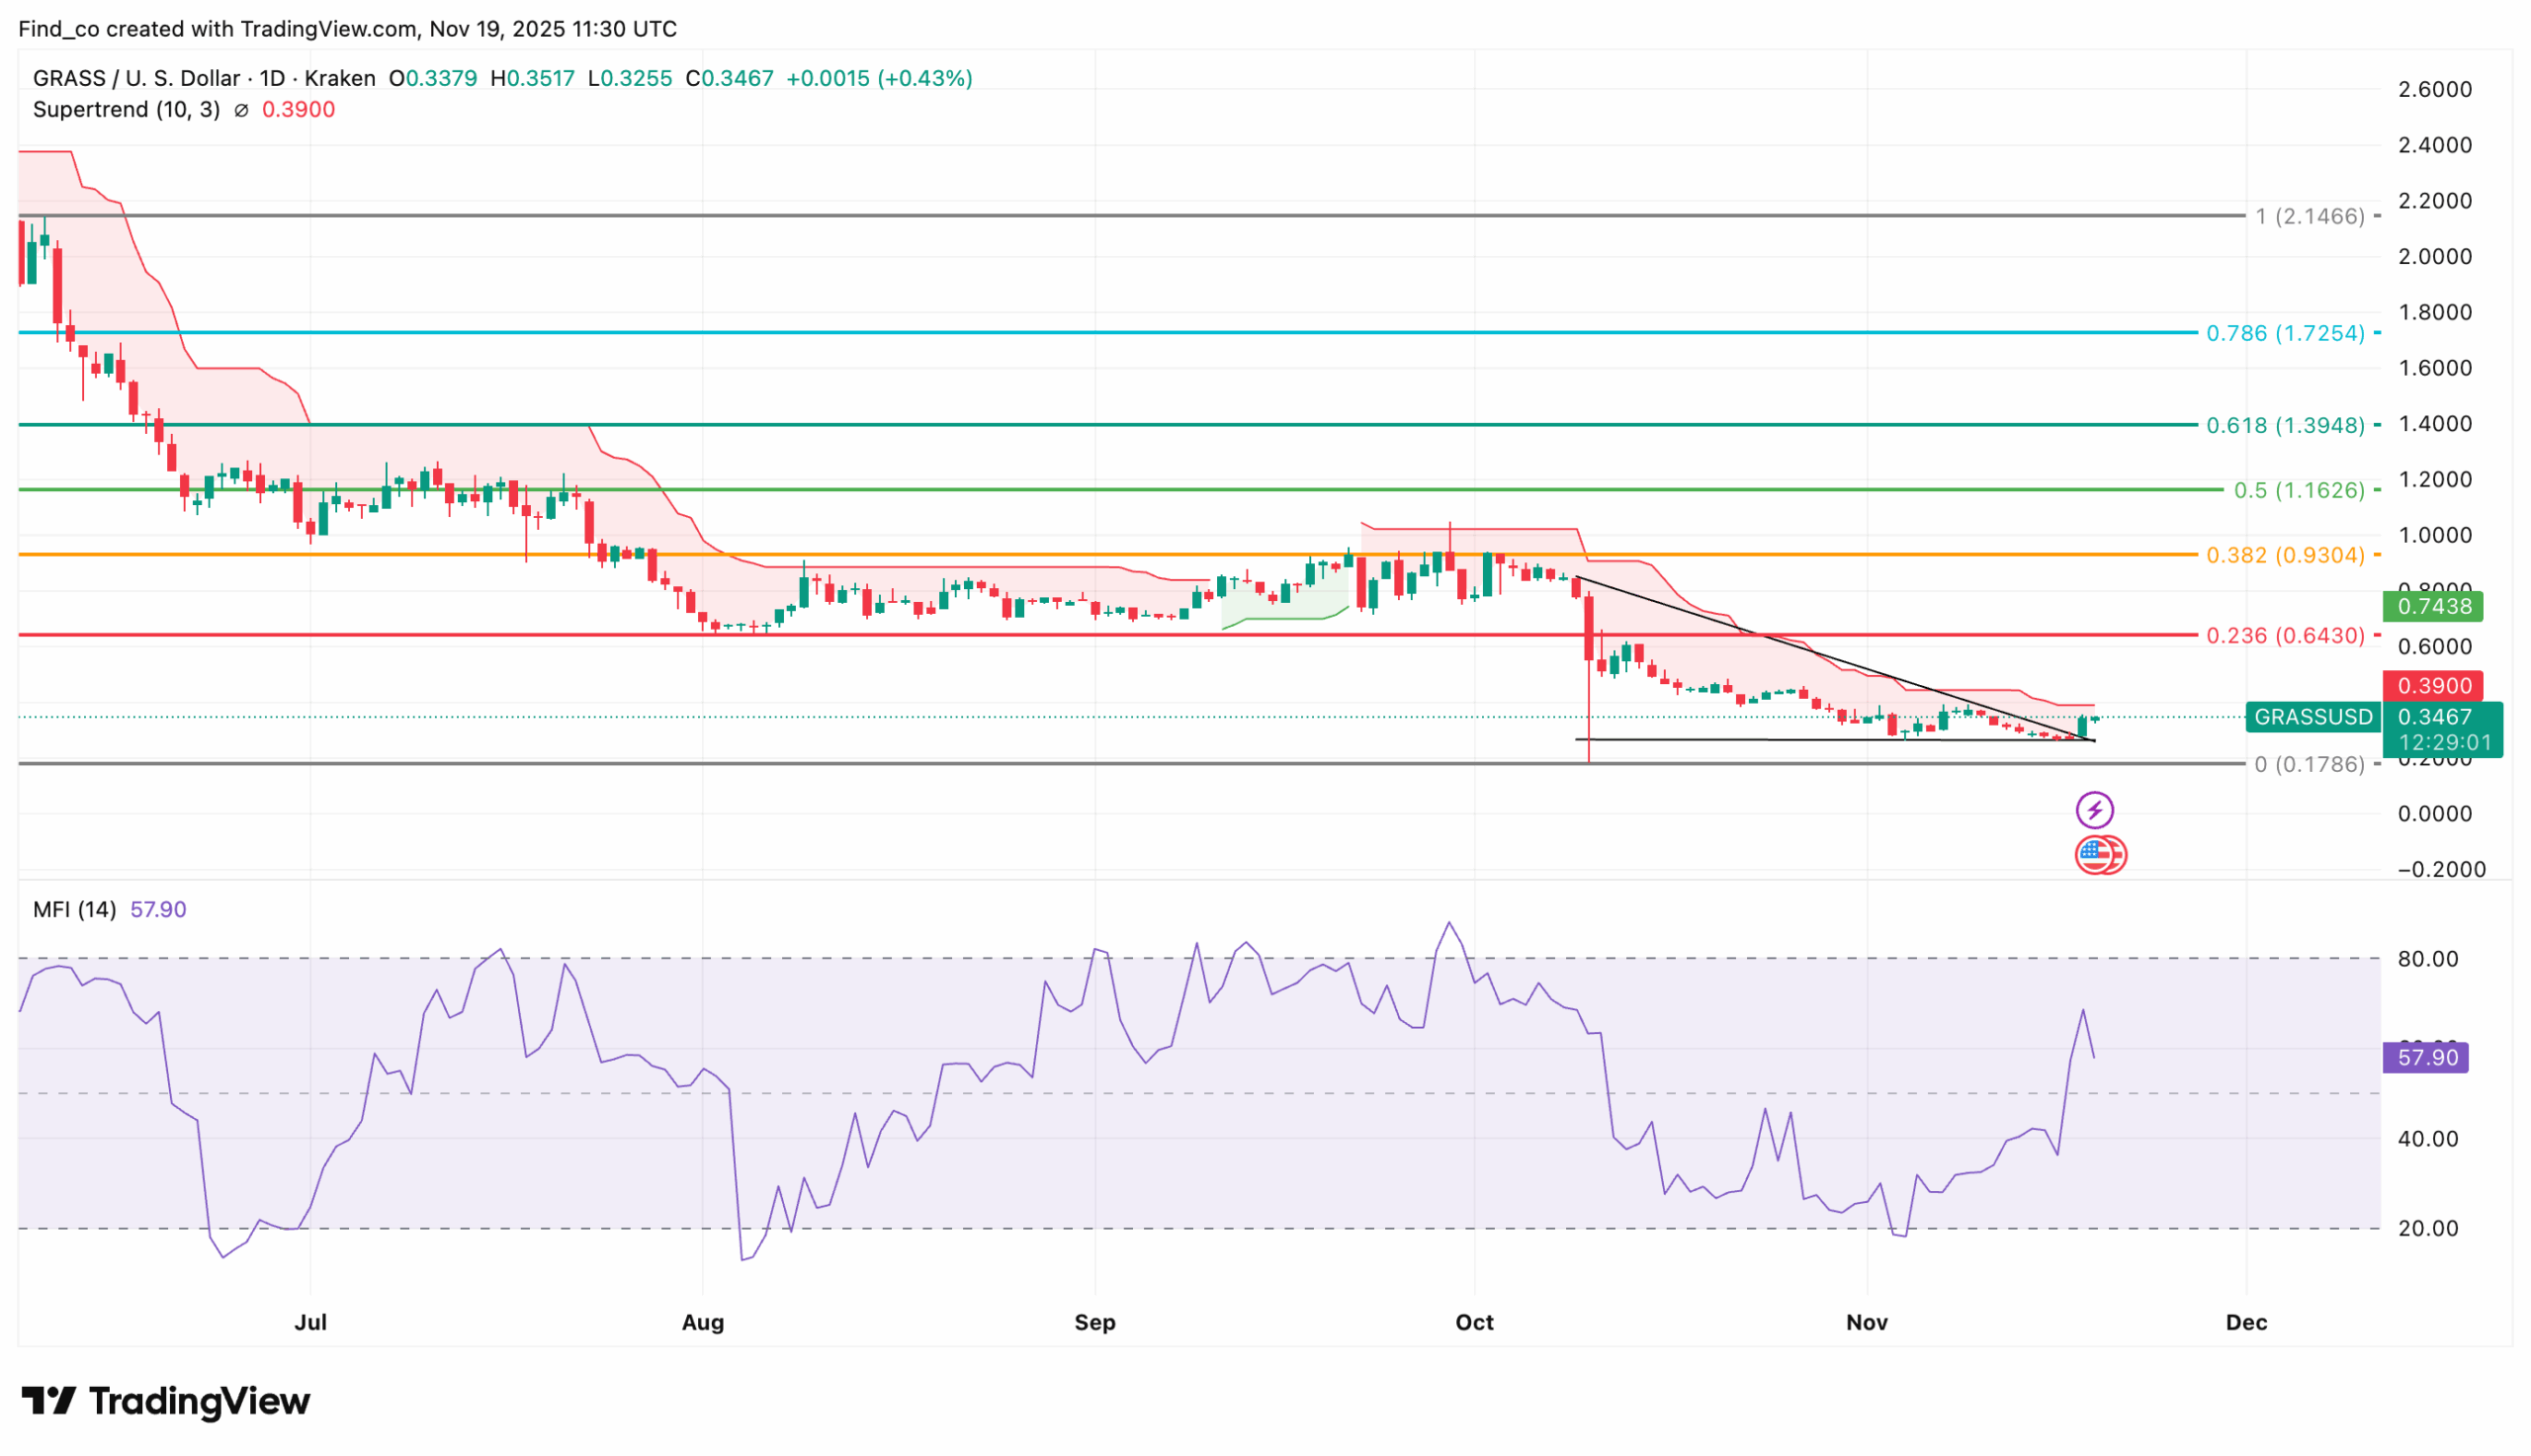Click the empty-set symbol beside Supertrend
Image resolution: width=2531 pixels, height=1456 pixels.
pos(241,111)
